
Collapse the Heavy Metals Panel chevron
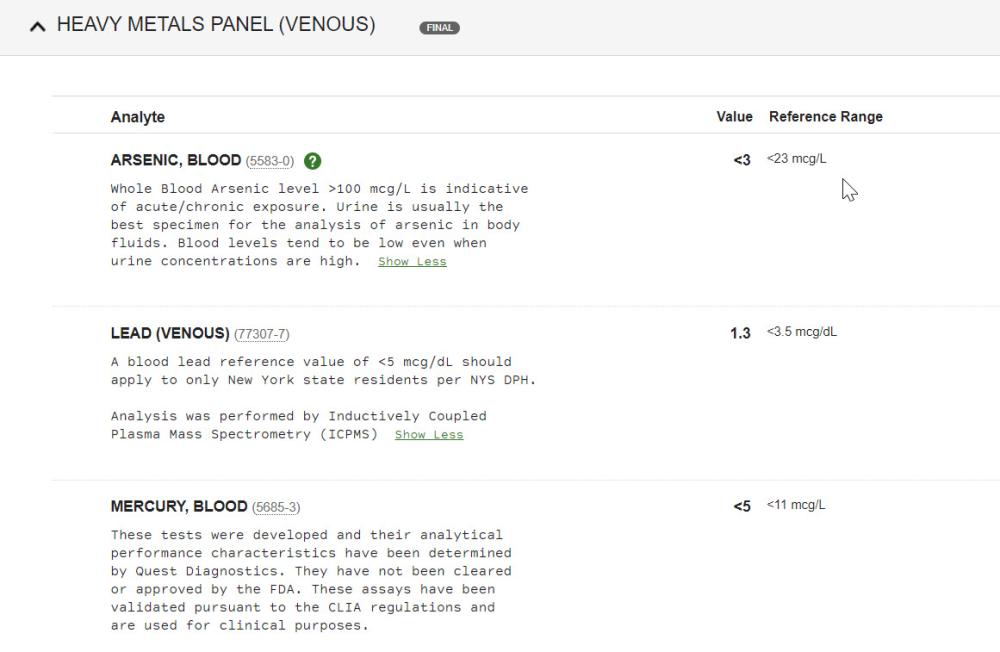tap(38, 27)
